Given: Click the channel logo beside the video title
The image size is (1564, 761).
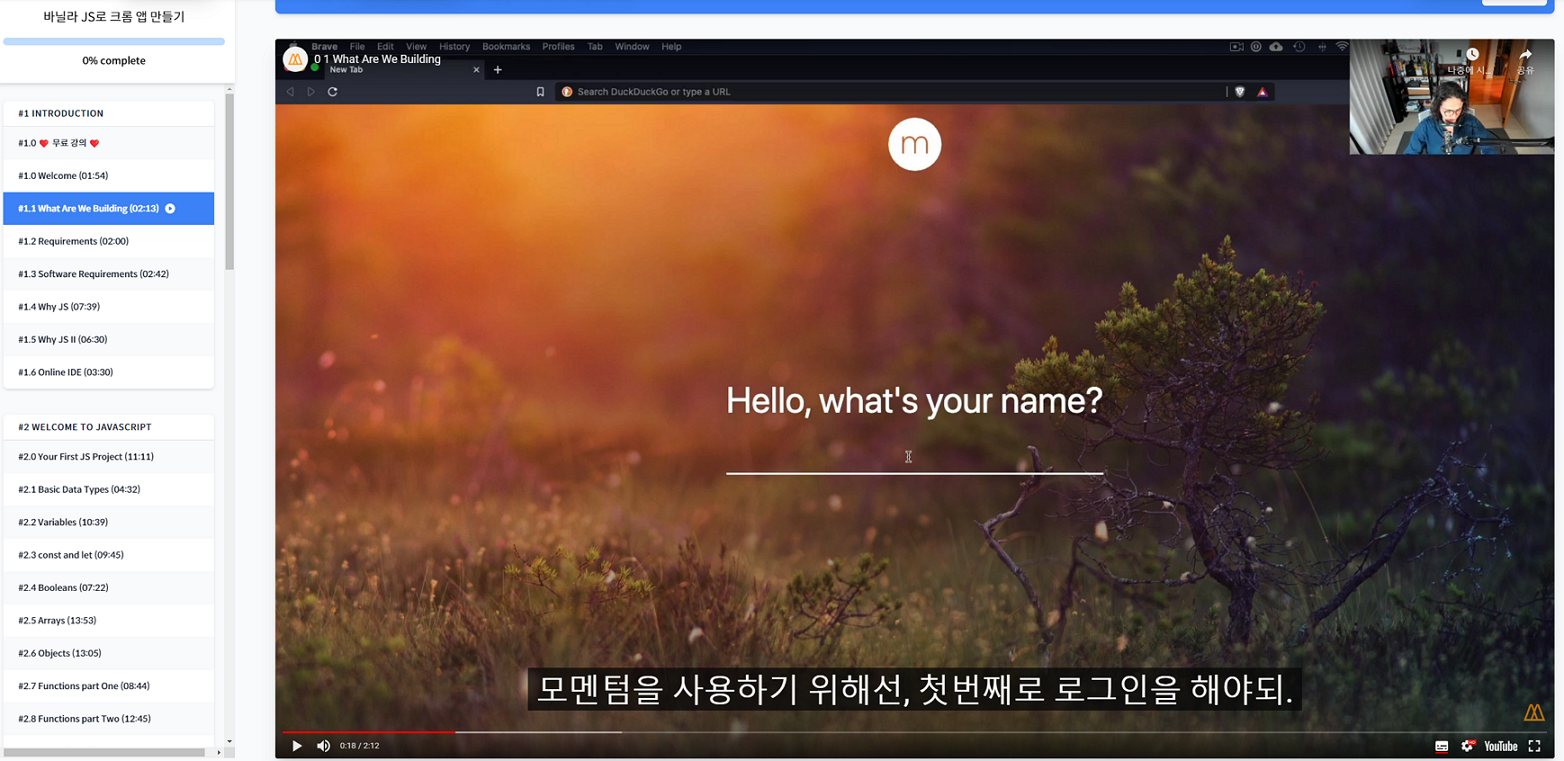Looking at the screenshot, I should (295, 60).
